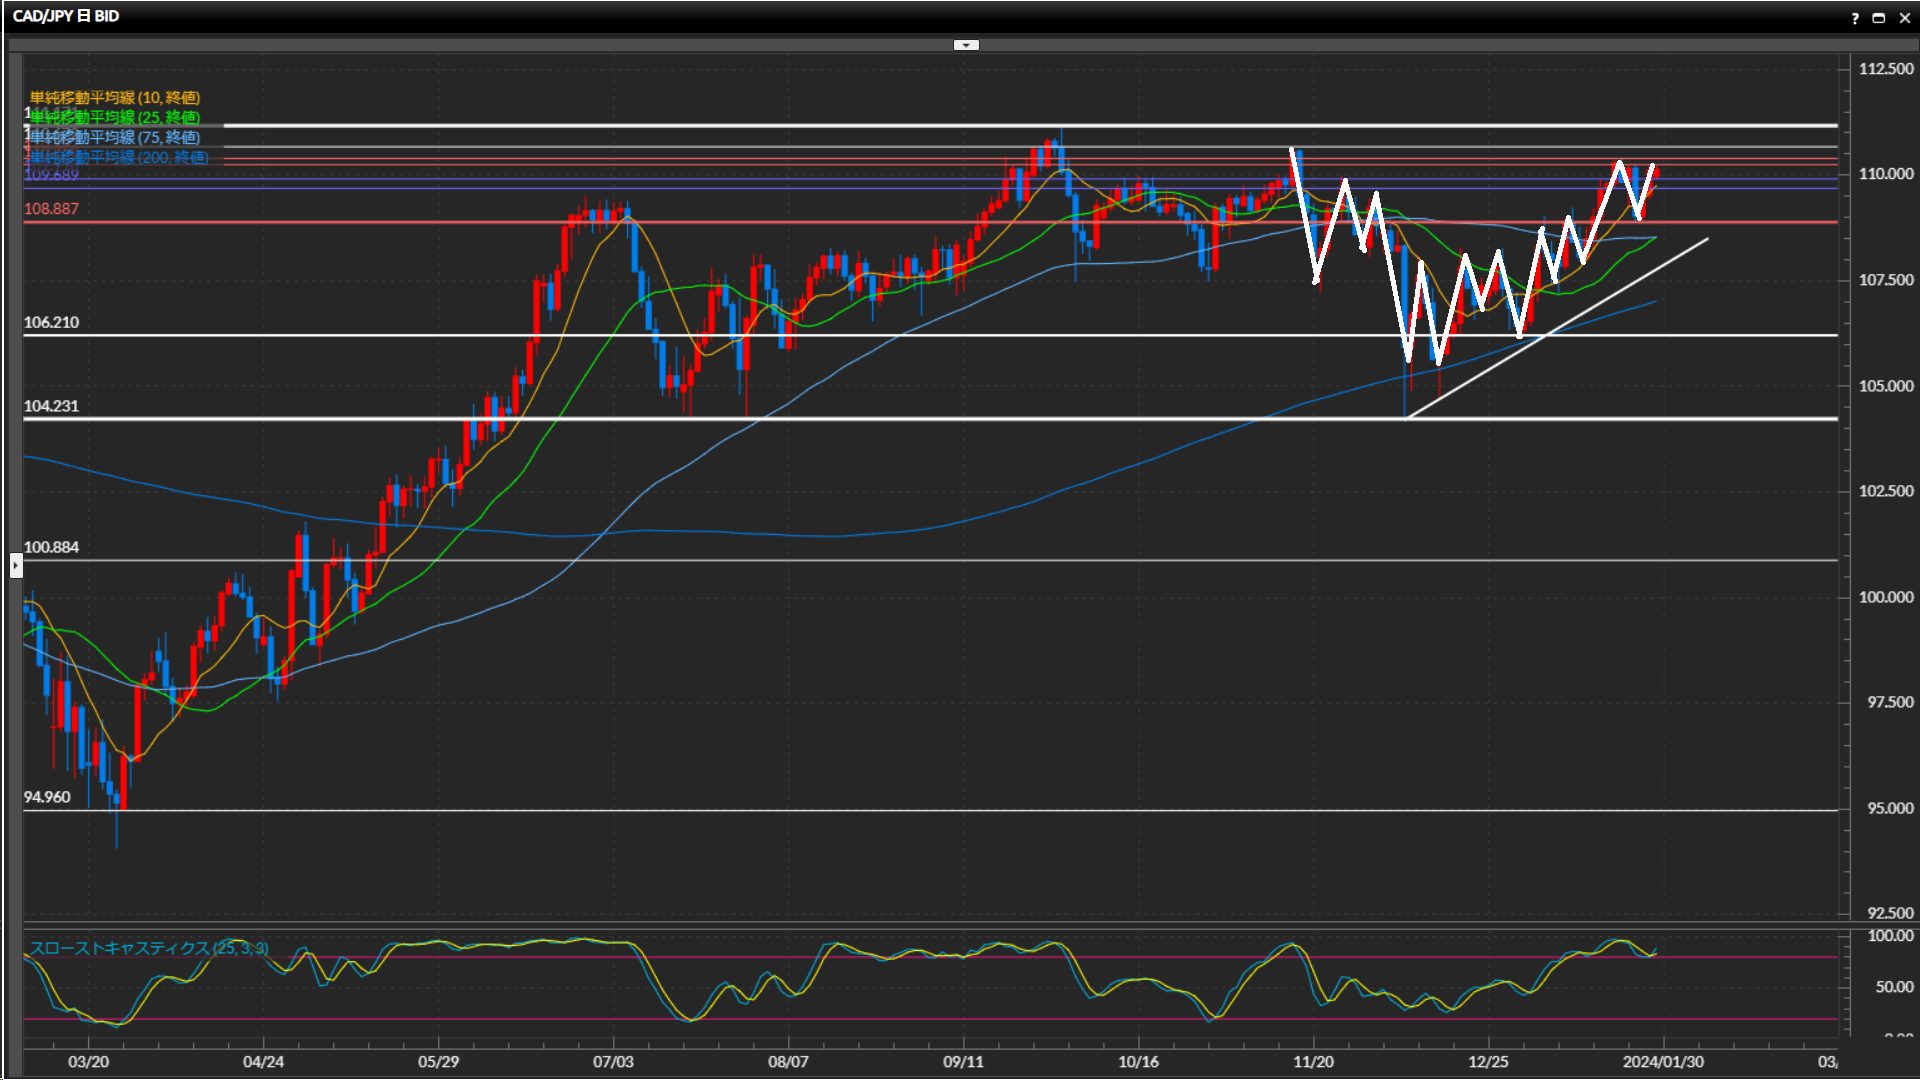Click the 50.00 level on stochastic scale

coord(1893,987)
